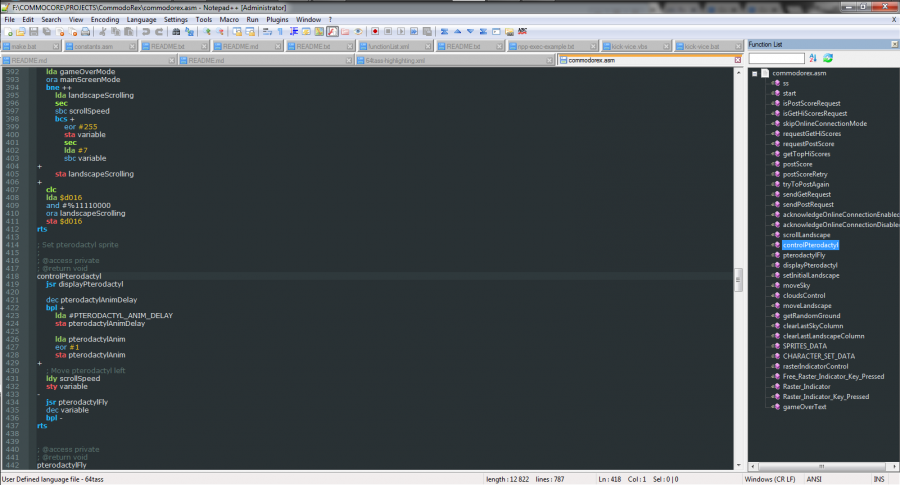Close the Function List panel
The width and height of the screenshot is (900, 485).
[893, 45]
